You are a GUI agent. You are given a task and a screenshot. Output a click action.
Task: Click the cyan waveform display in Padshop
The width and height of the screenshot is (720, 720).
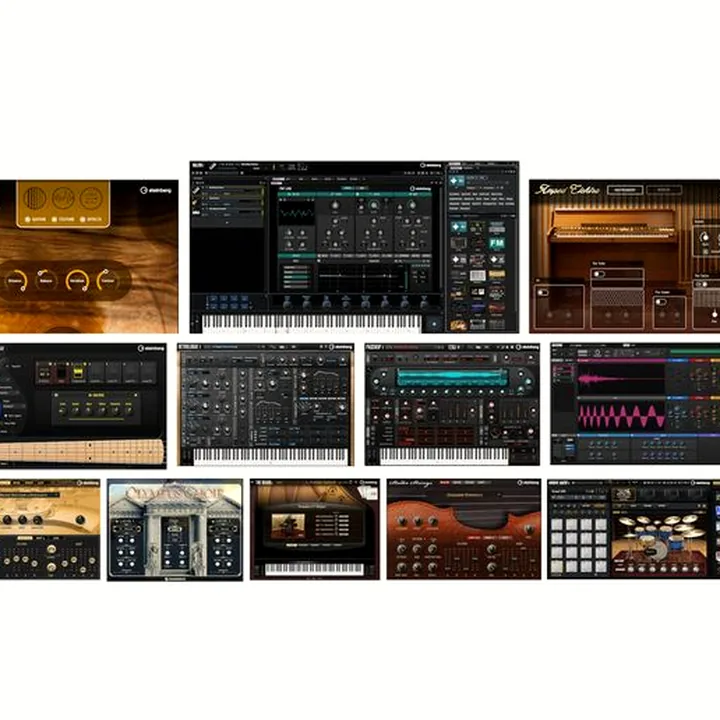tap(452, 378)
